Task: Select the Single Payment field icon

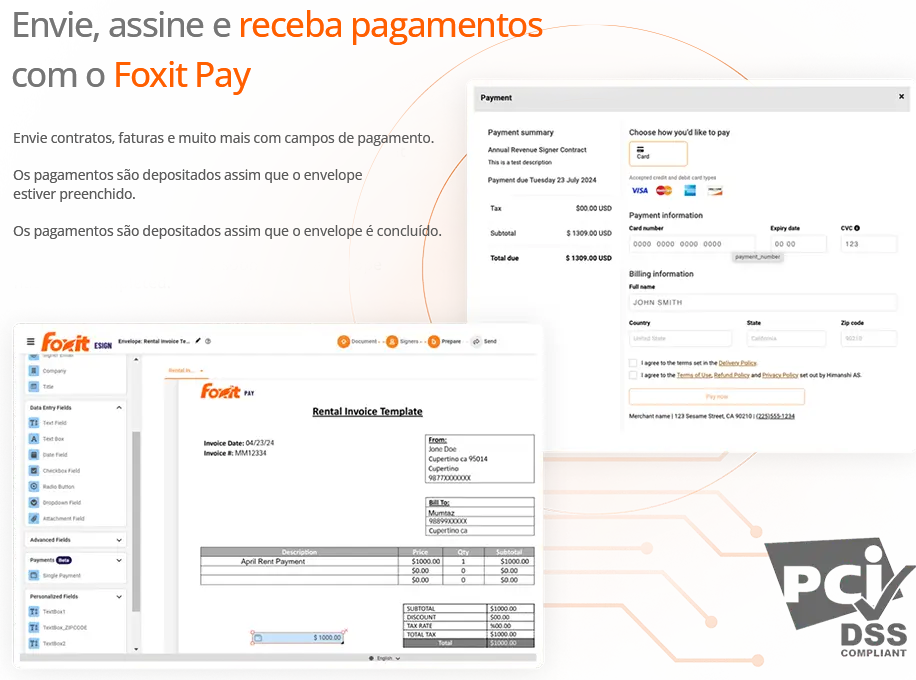Action: click(34, 575)
